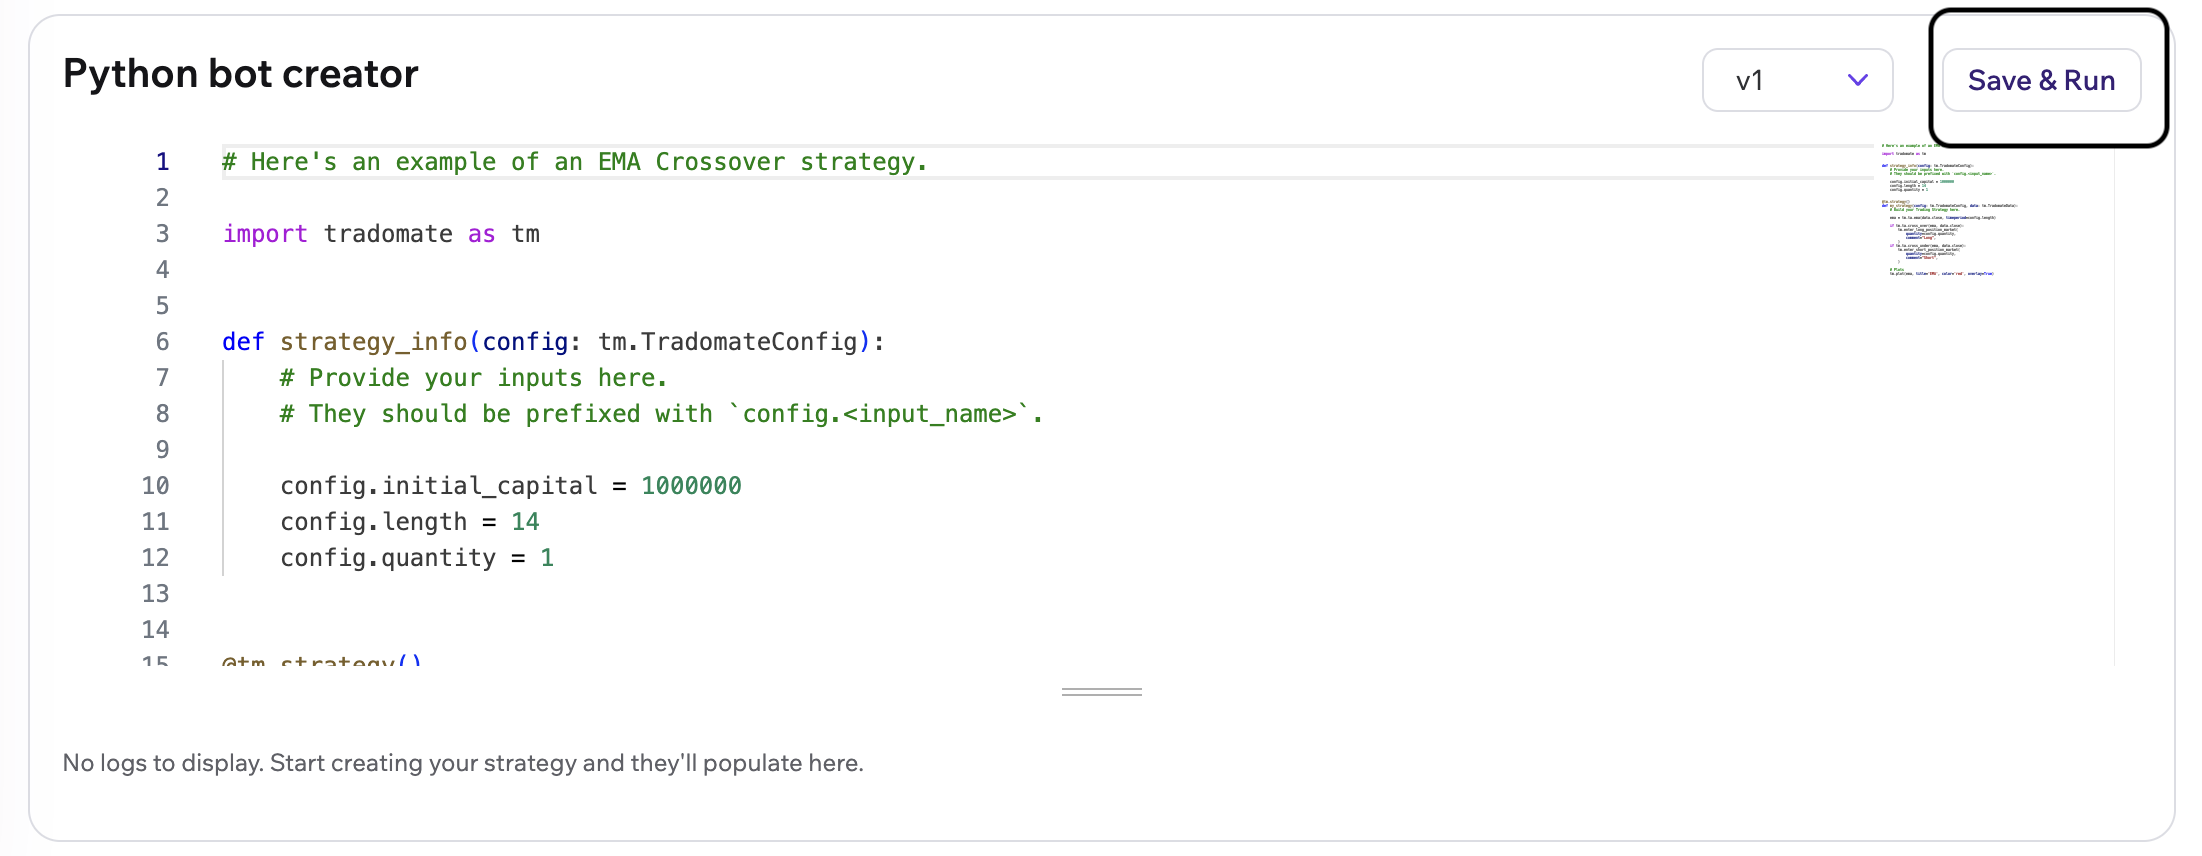
Task: Click the 'No logs to display' message
Action: (462, 763)
